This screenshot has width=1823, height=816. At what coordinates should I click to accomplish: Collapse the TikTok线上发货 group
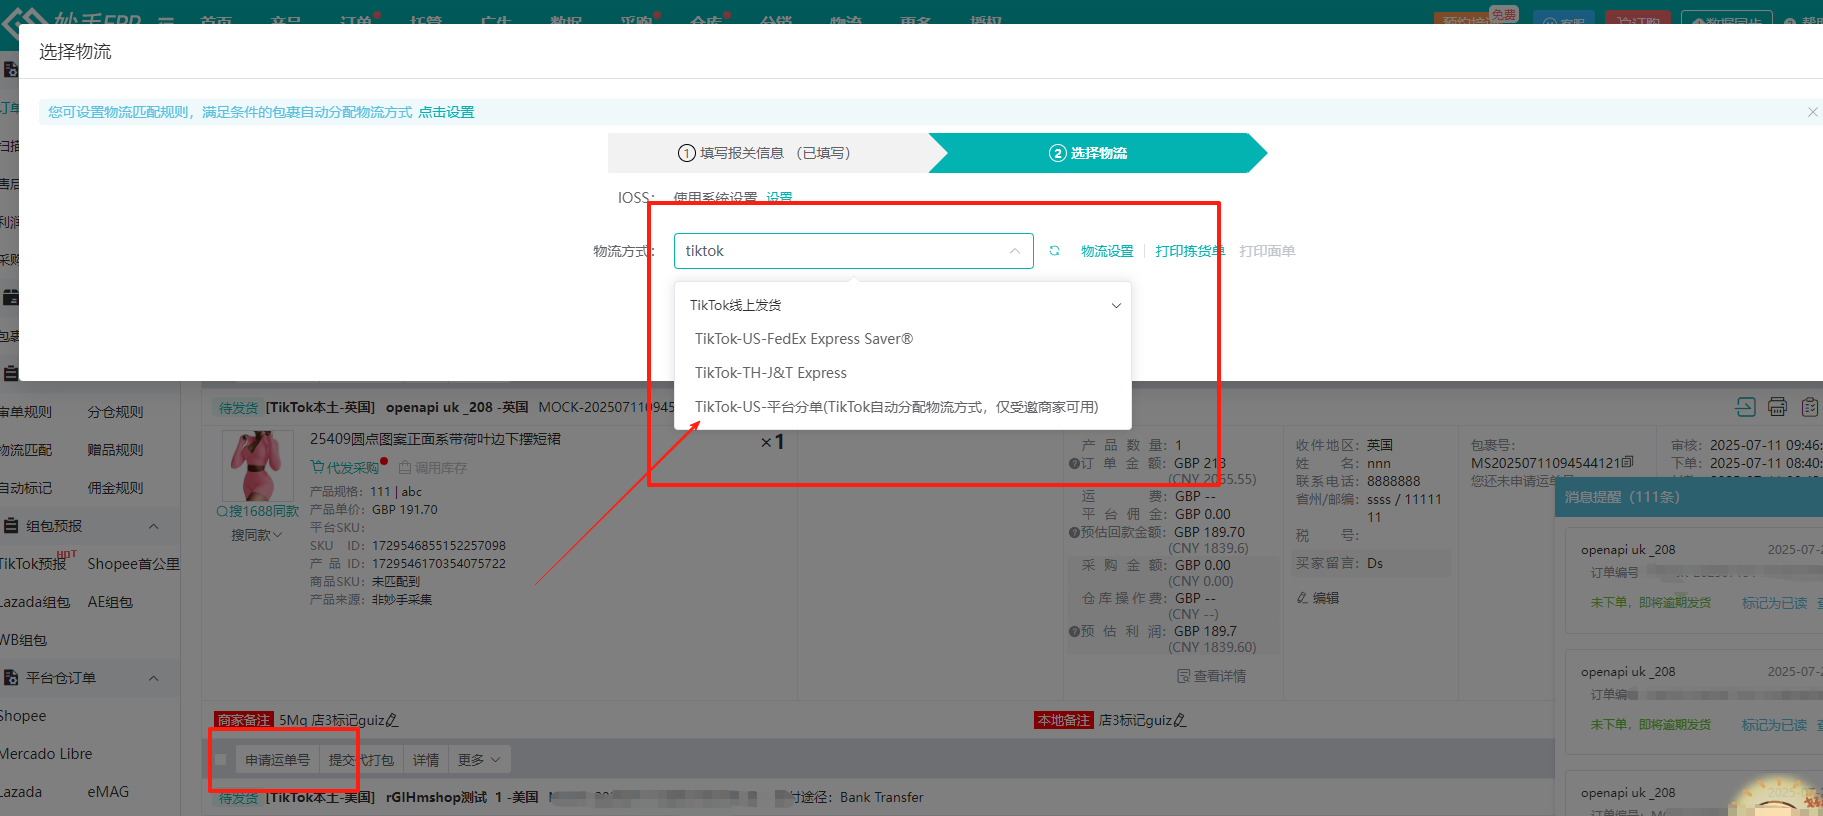pyautogui.click(x=1116, y=305)
